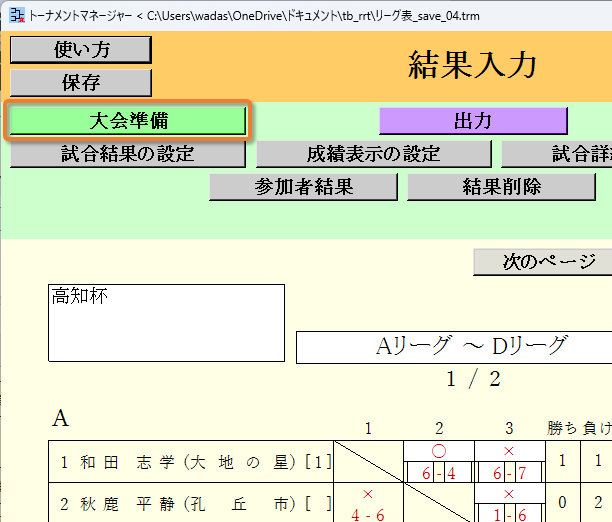Click the Aリーグ ～ Dリーグ title box
The width and height of the screenshot is (612, 522).
coord(454,347)
